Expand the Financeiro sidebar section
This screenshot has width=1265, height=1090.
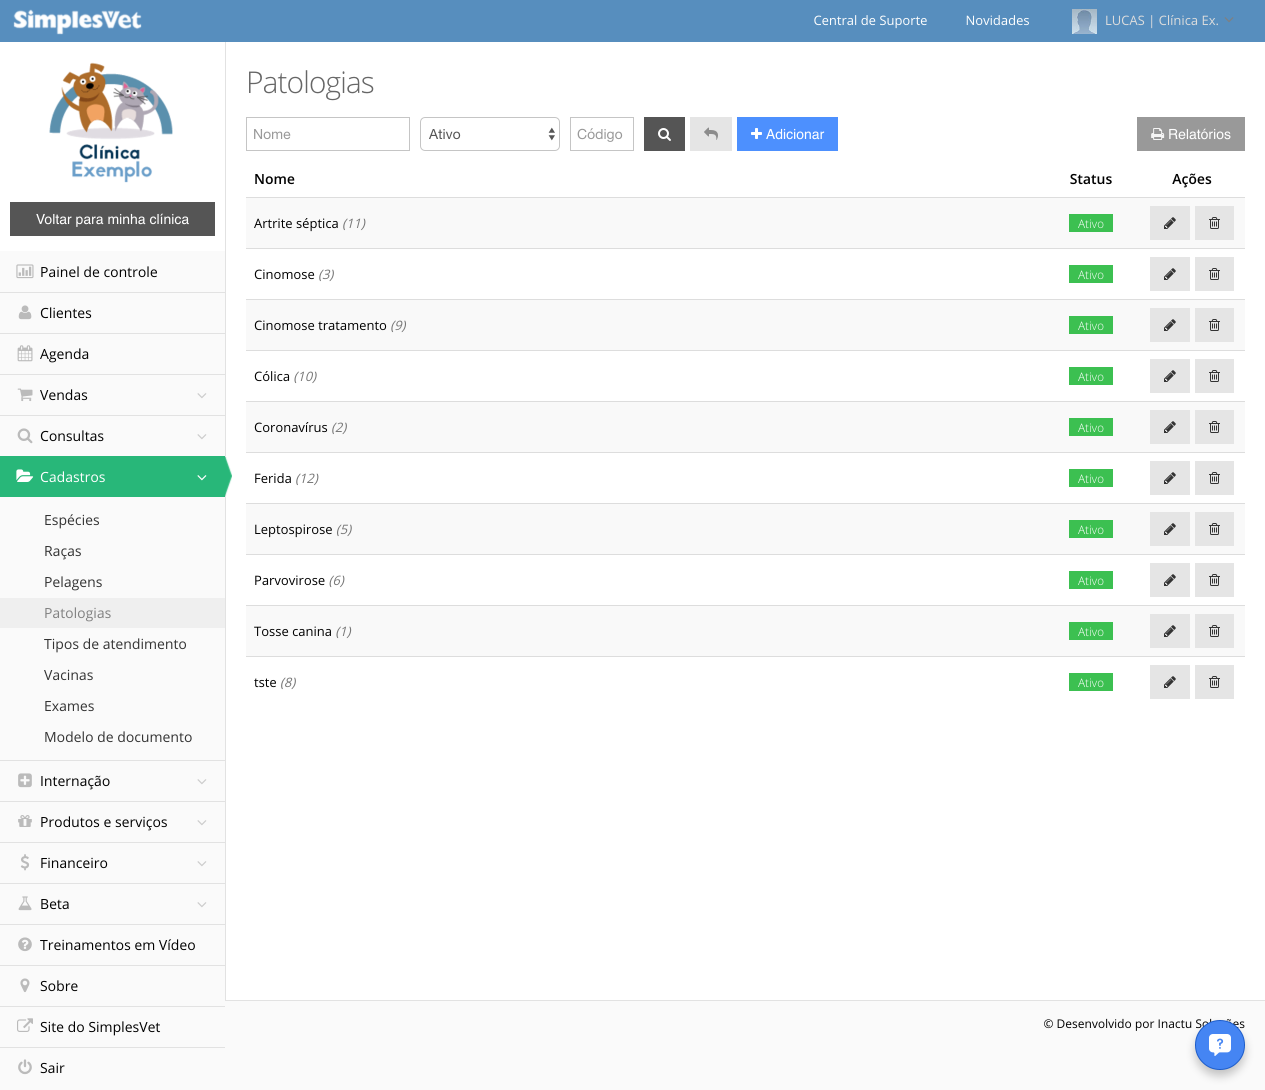point(112,863)
